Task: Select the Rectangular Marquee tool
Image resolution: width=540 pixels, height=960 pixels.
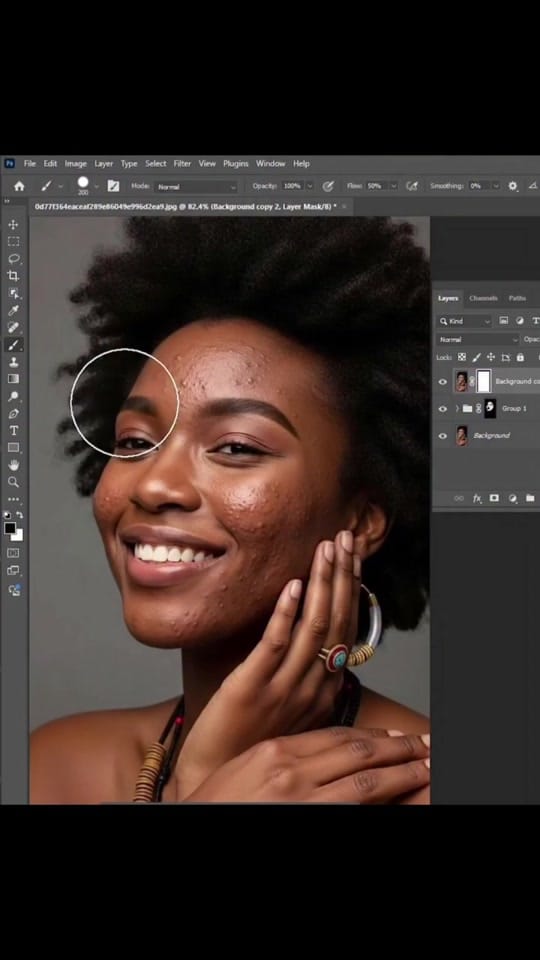Action: pos(13,241)
